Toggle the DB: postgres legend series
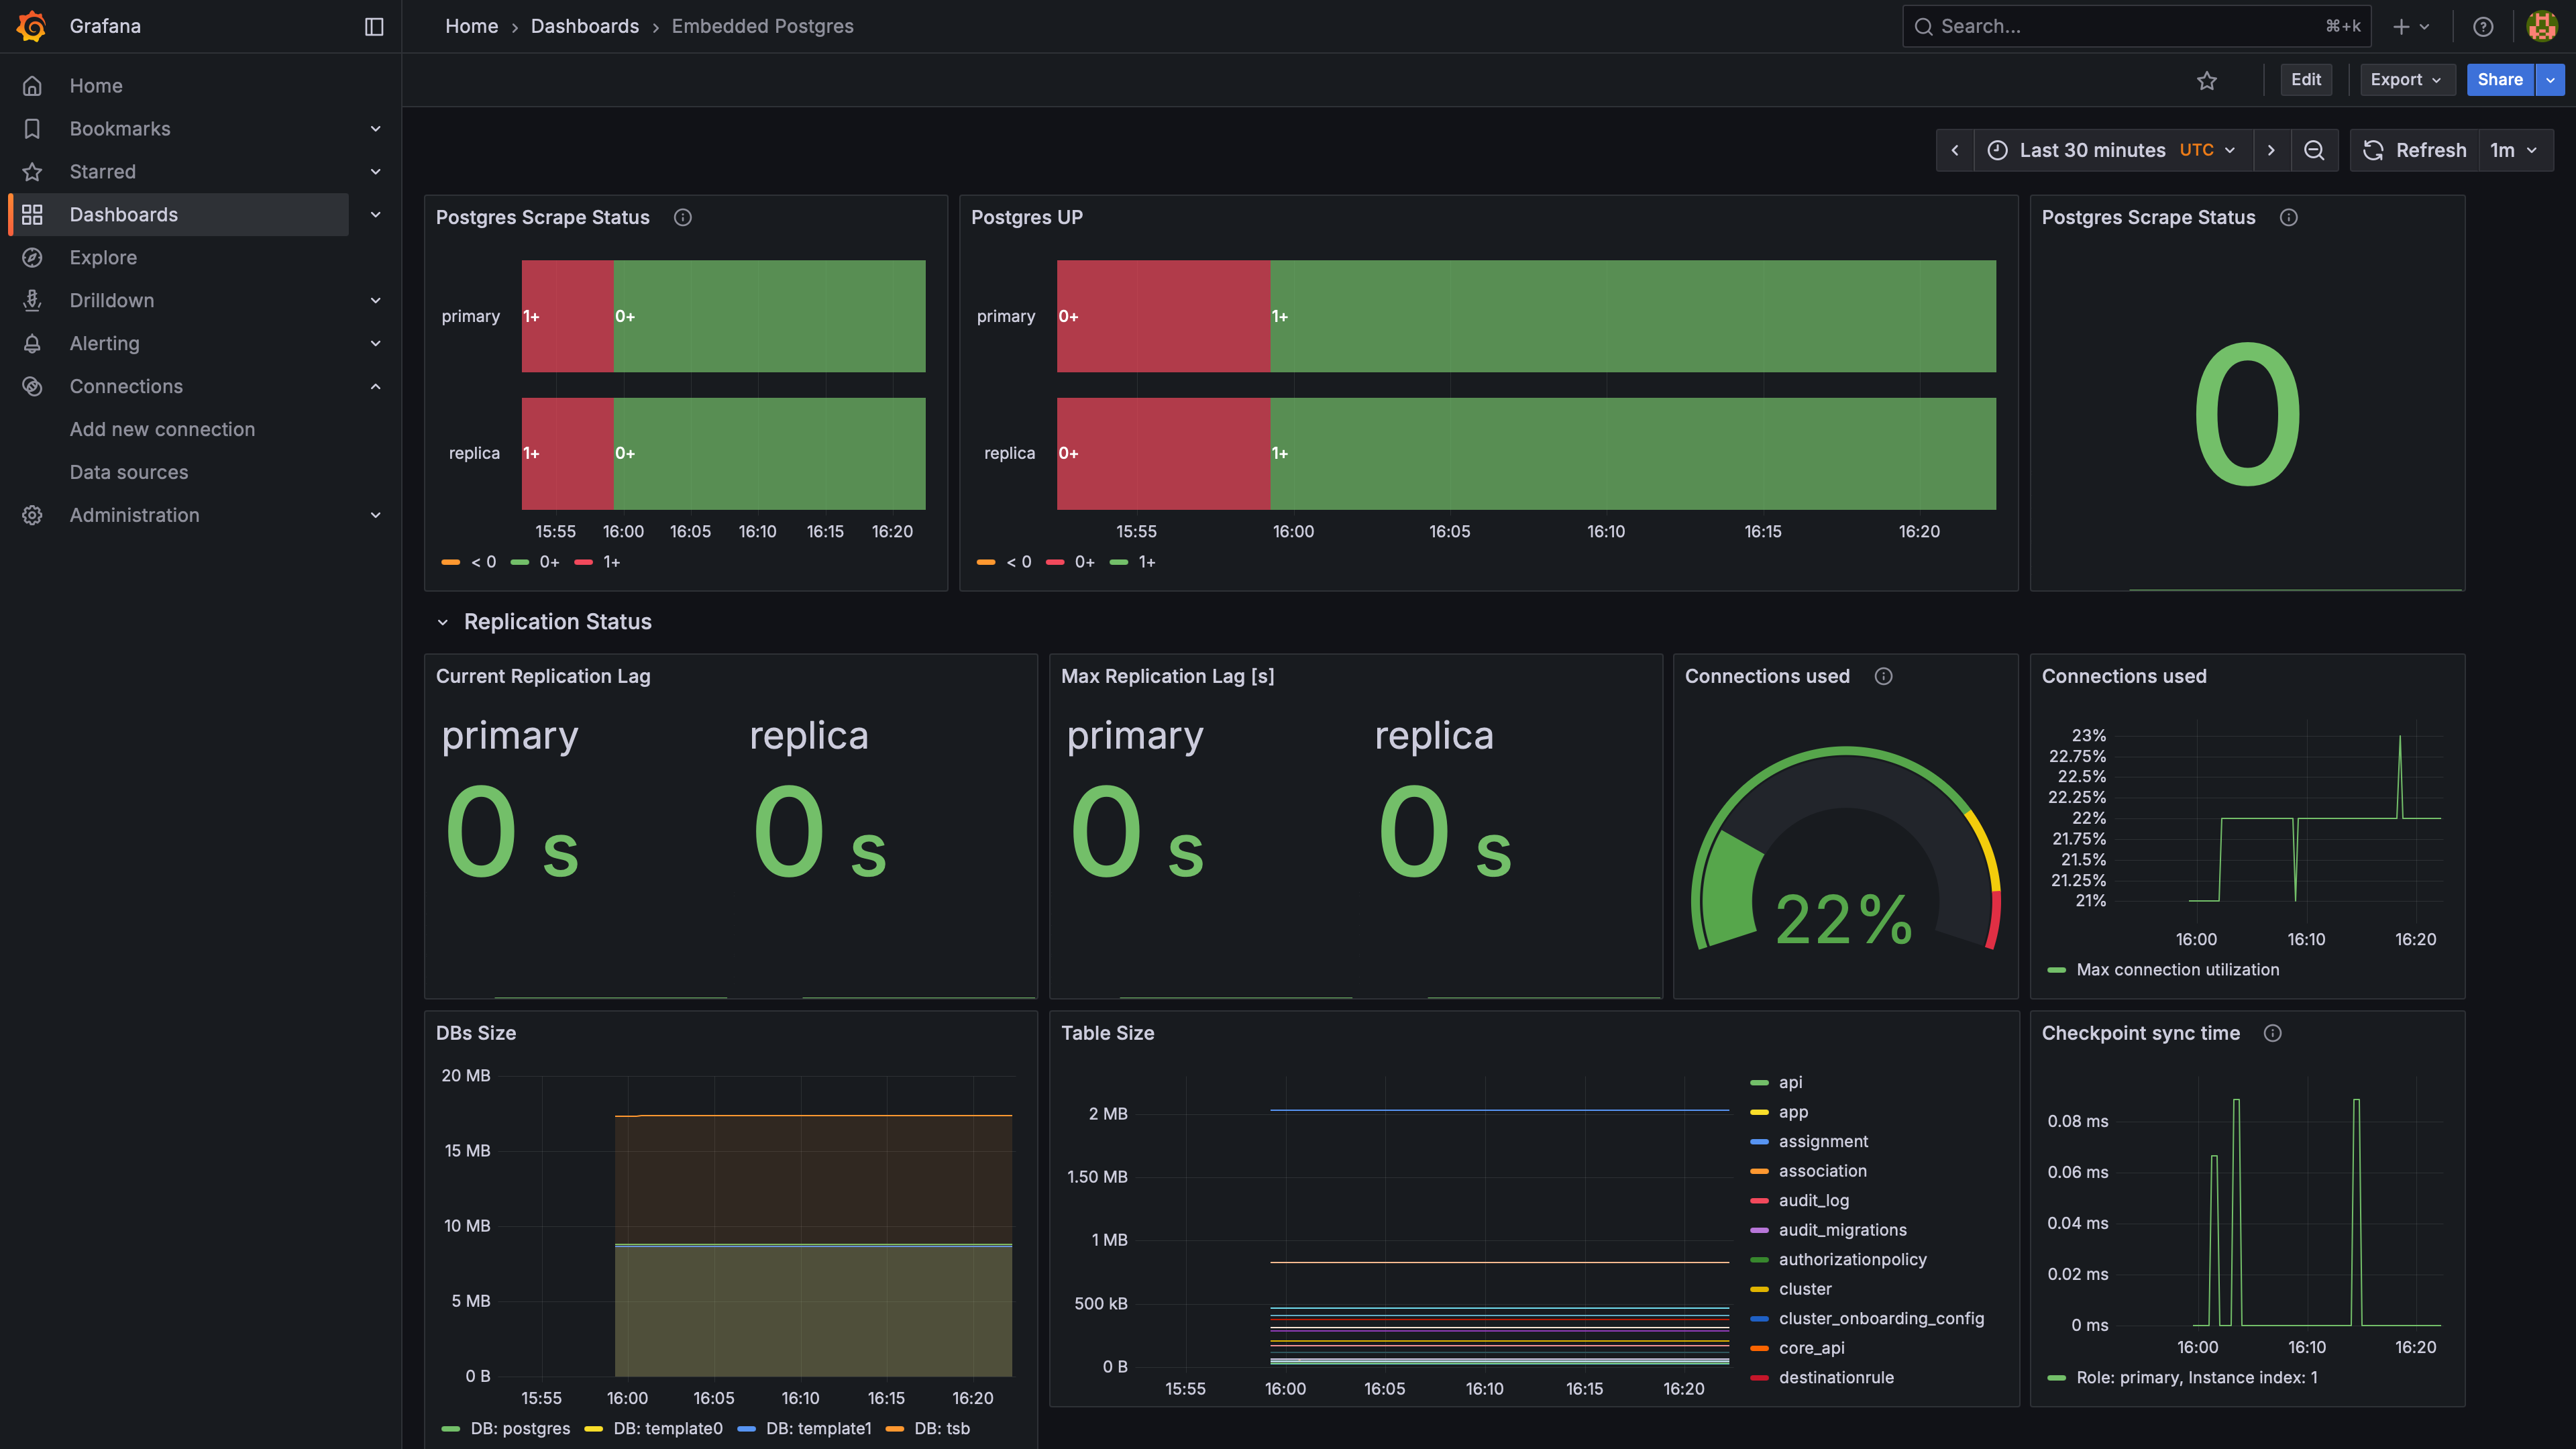The image size is (2576, 1449). tap(521, 1428)
